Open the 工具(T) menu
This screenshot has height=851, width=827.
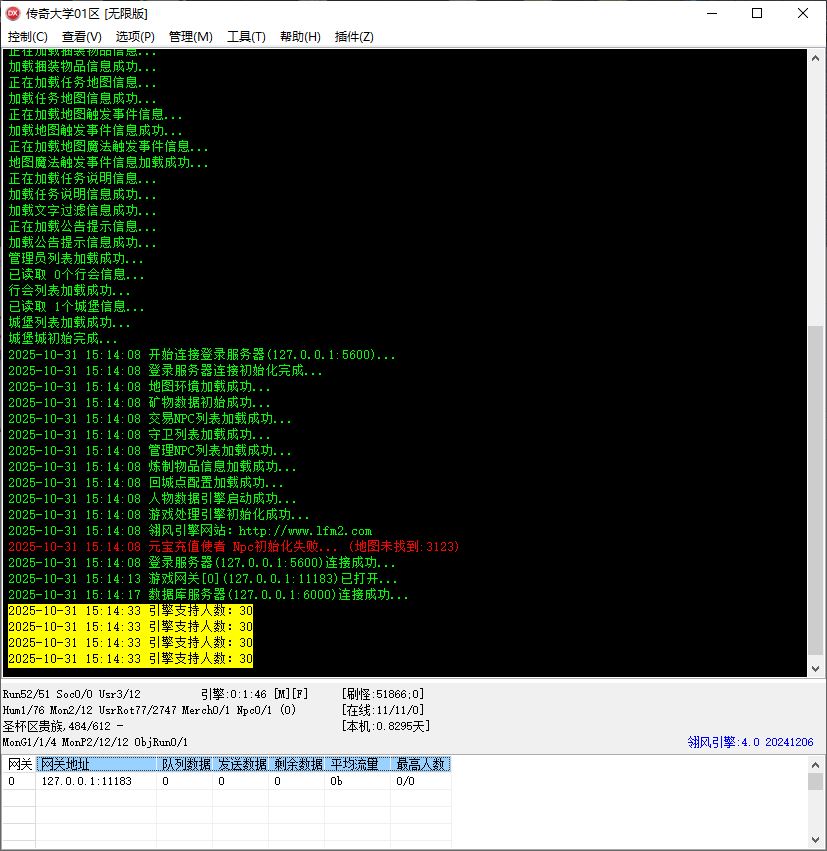pyautogui.click(x=246, y=37)
